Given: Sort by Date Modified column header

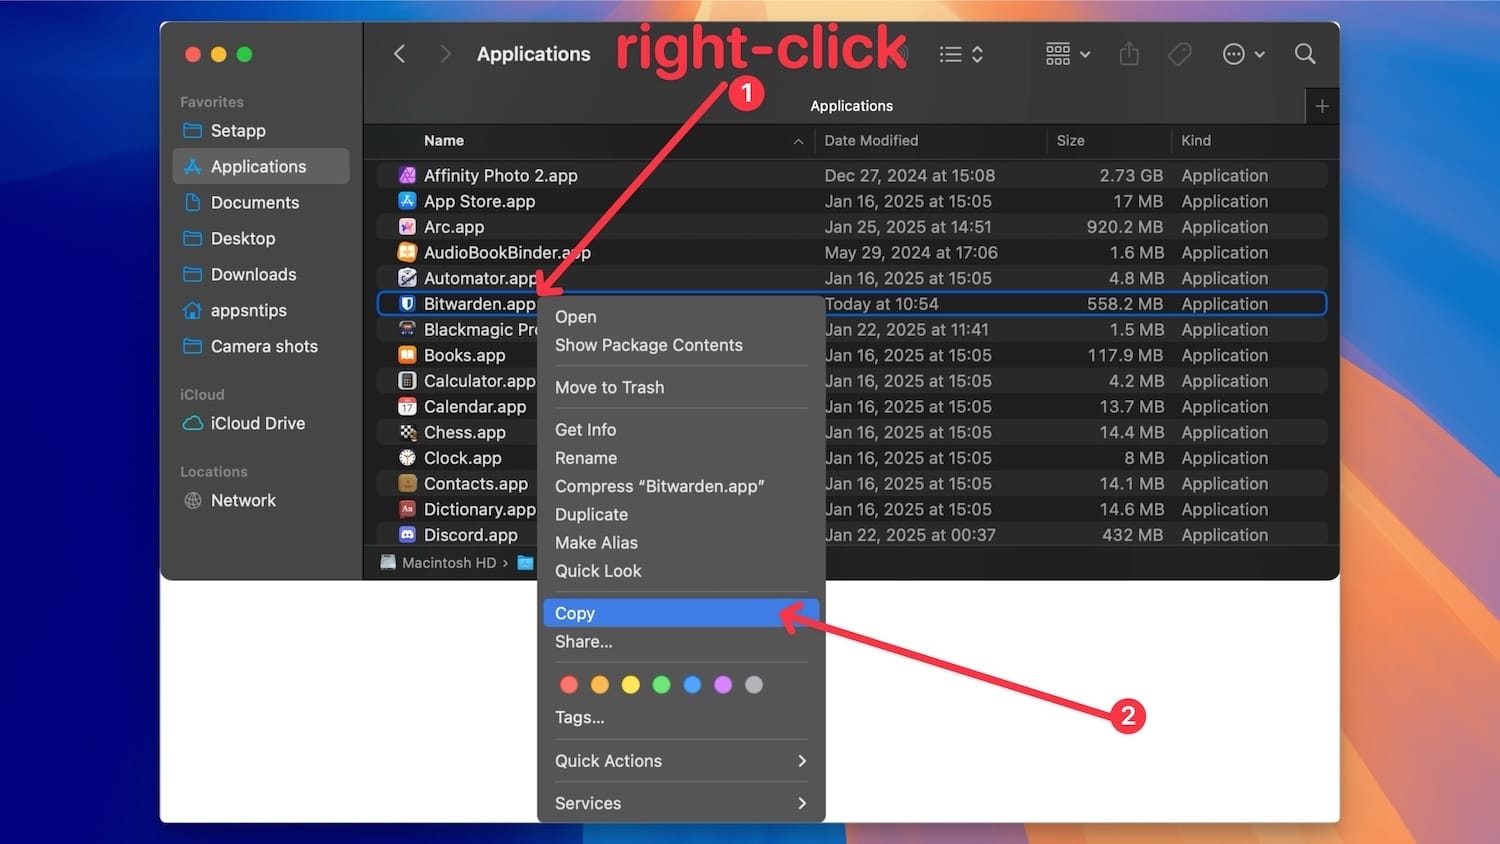Looking at the screenshot, I should click(871, 141).
